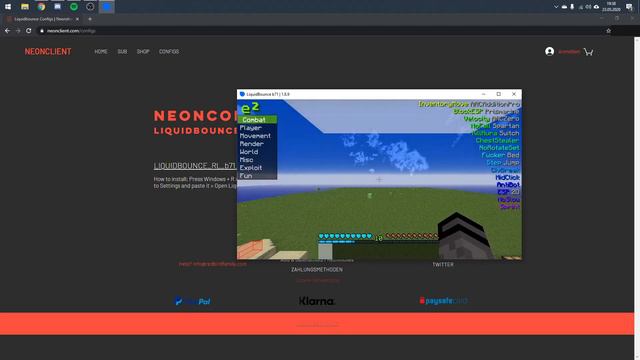This screenshot has width=640, height=360.
Task: Click the Velocity module entry
Action: [491, 119]
